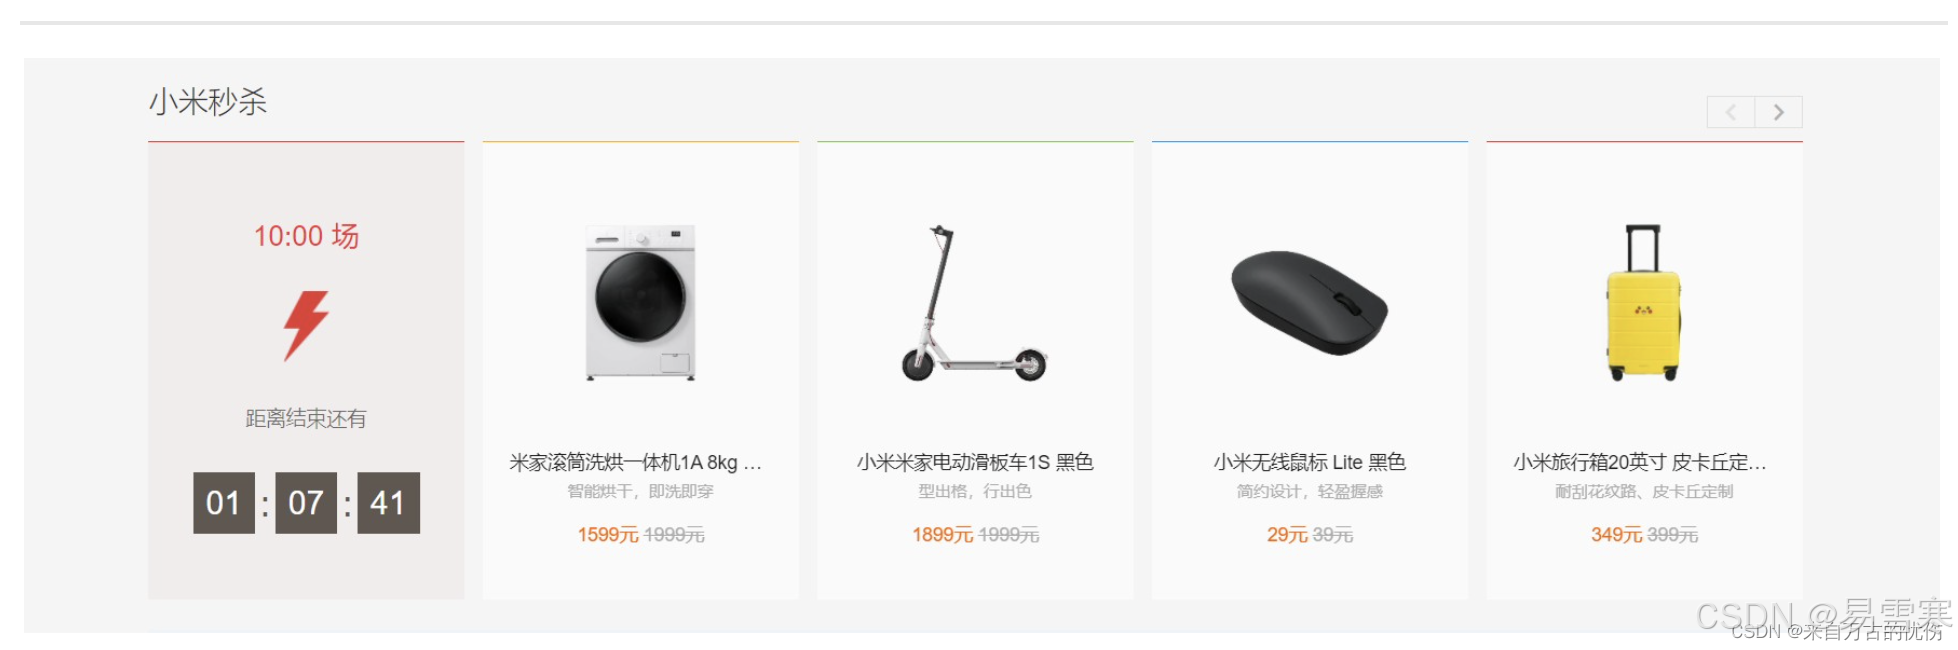Viewport: 1958px width, 650px height.
Task: Open the black wireless mouse image
Action: point(1309,303)
